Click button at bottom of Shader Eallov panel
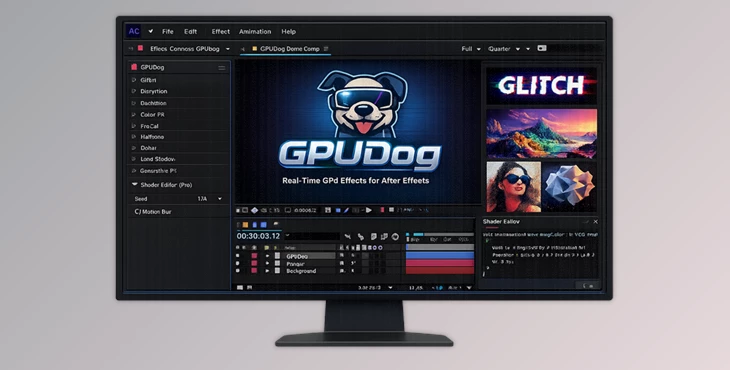 tap(588, 285)
